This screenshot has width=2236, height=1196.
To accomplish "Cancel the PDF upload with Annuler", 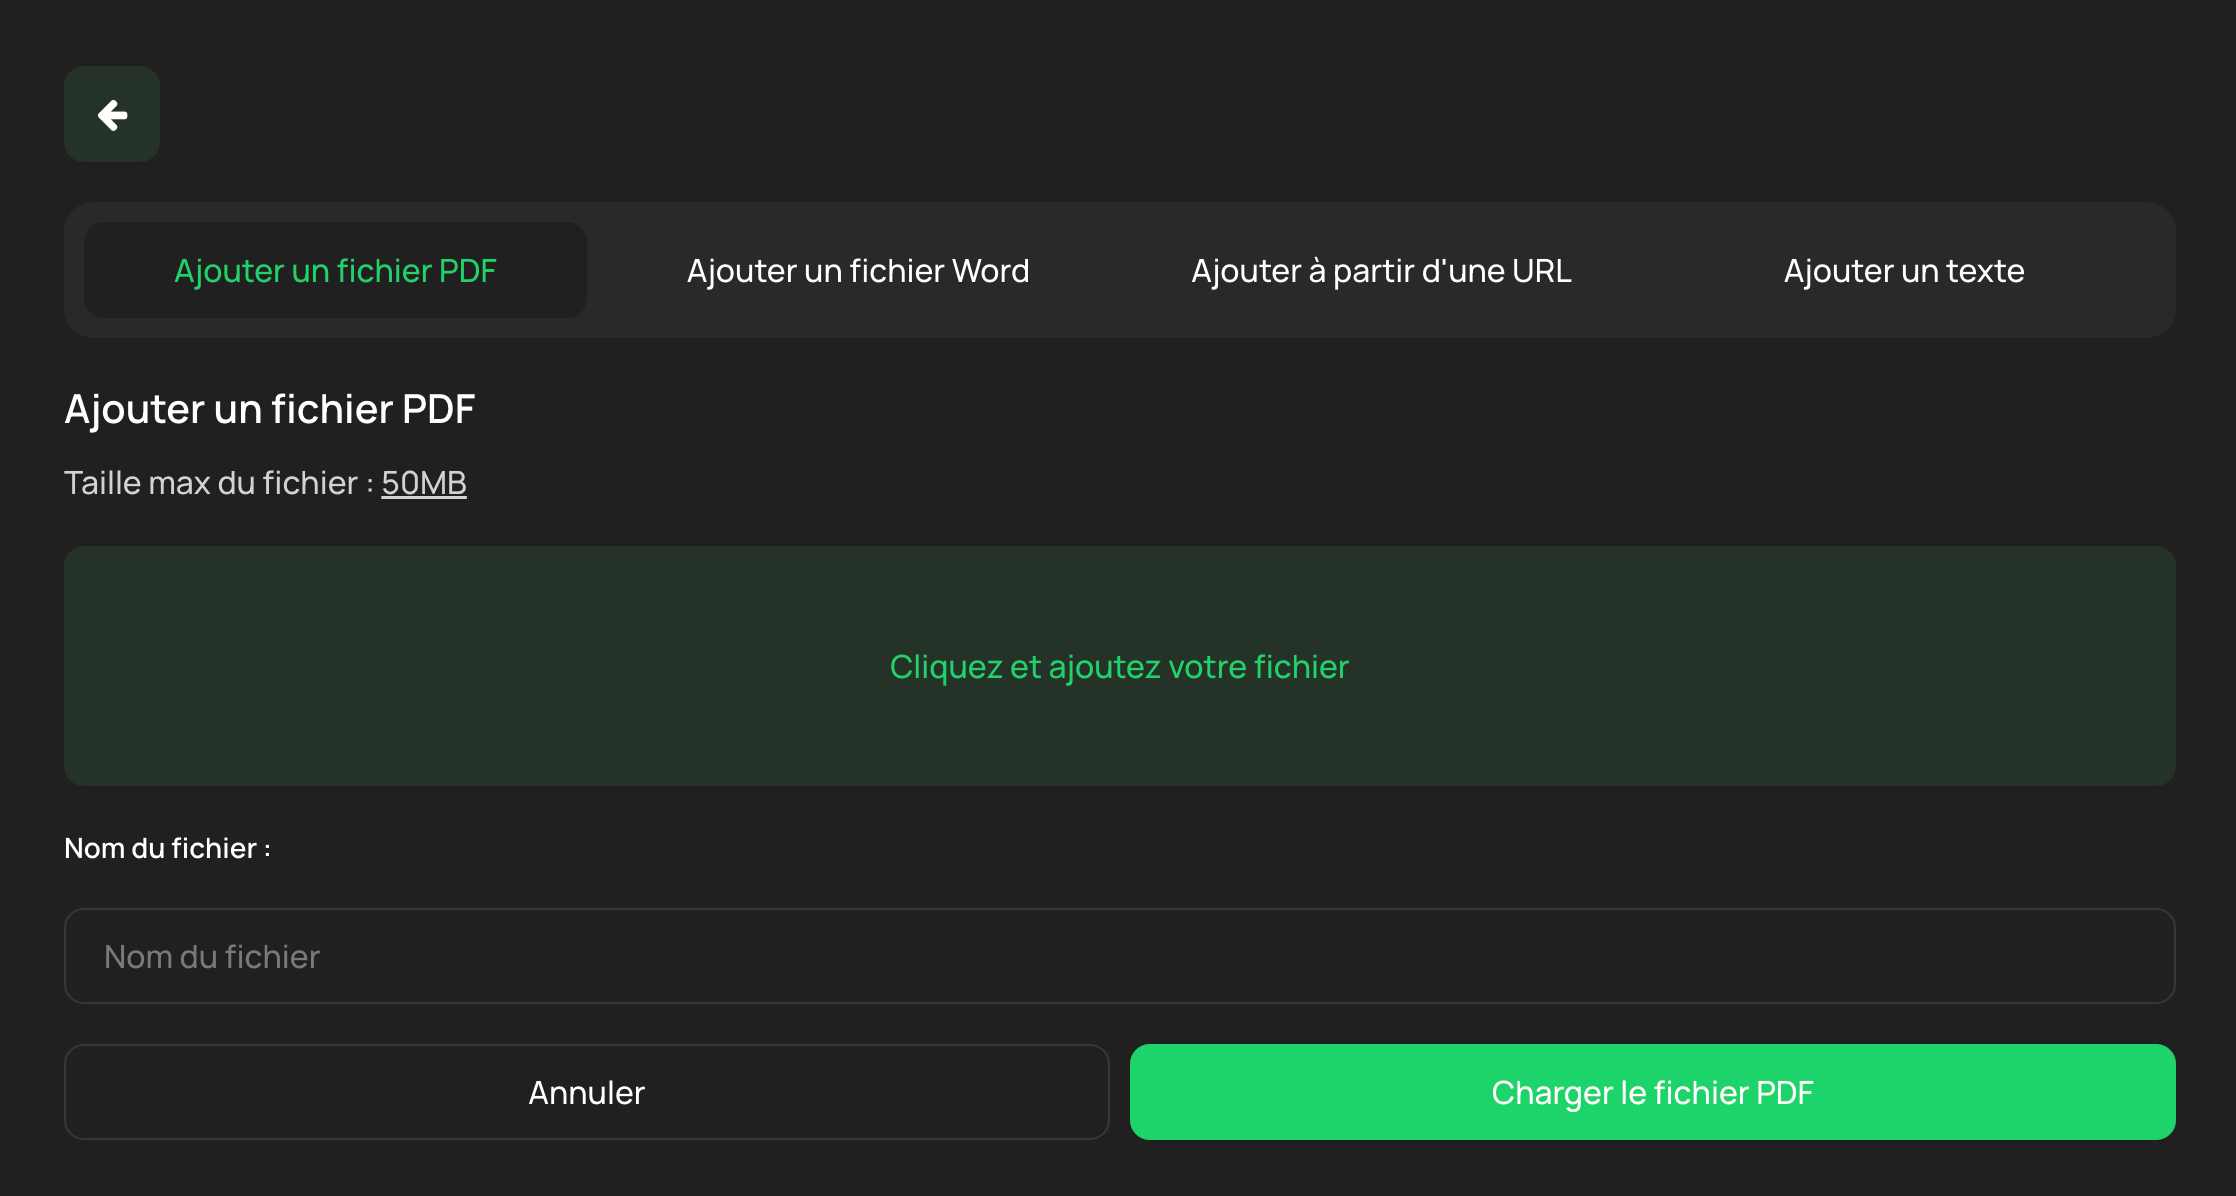I will click(586, 1092).
